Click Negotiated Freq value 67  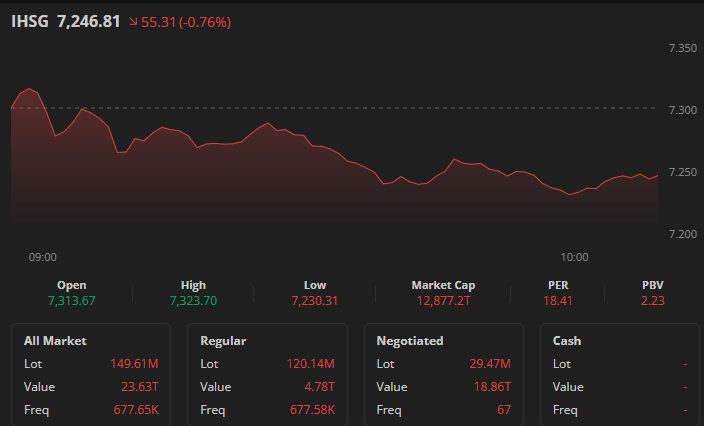pos(504,409)
